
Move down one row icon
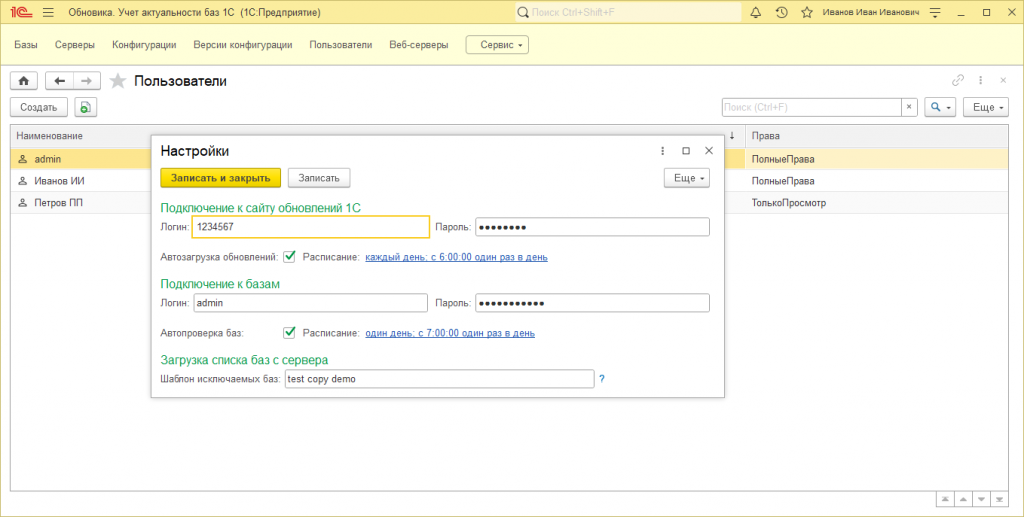981,499
